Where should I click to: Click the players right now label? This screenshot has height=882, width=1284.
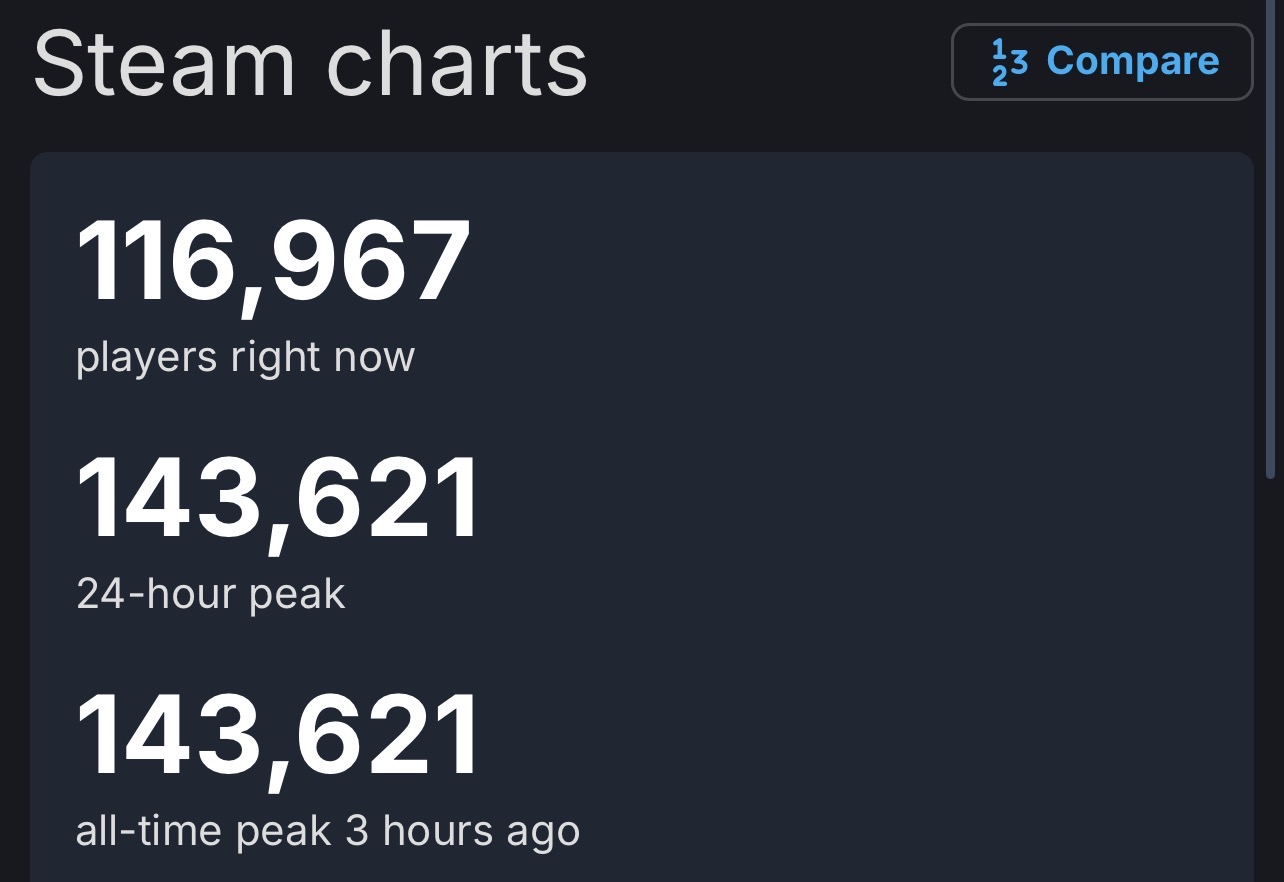[245, 357]
